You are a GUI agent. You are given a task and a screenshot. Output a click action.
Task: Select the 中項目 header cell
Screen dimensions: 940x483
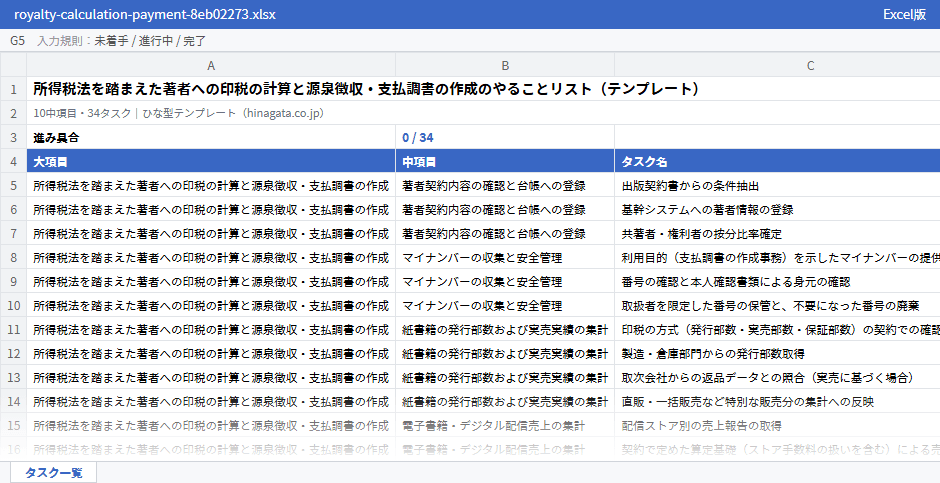(505, 161)
